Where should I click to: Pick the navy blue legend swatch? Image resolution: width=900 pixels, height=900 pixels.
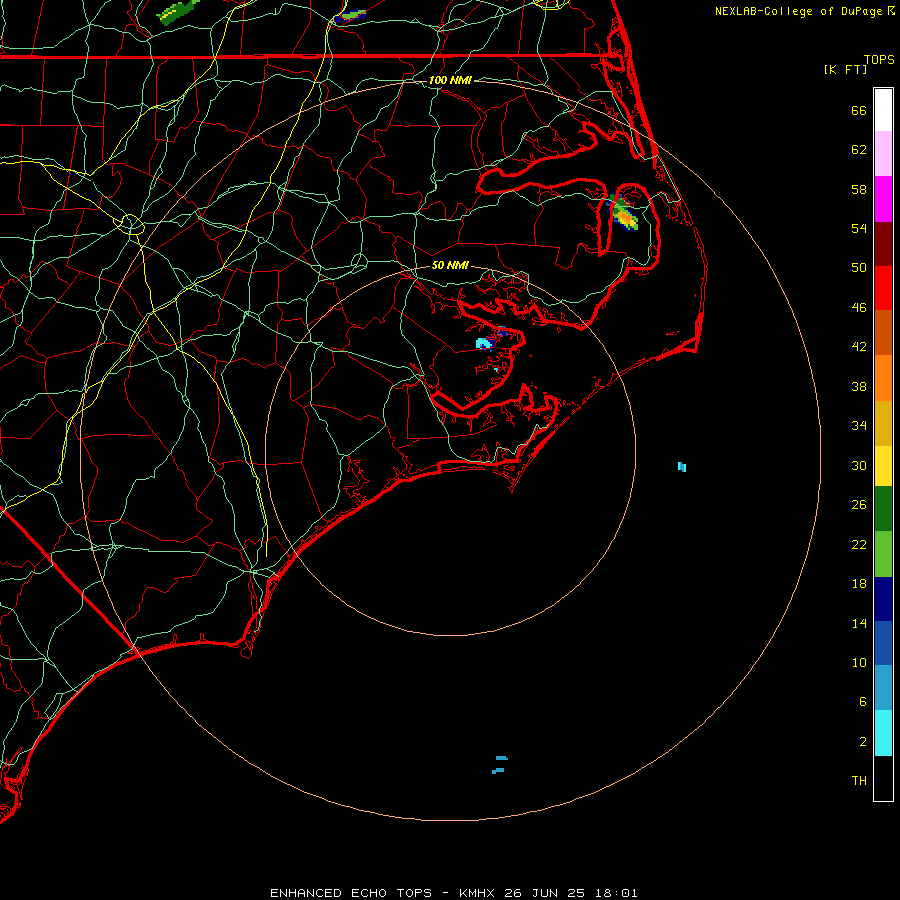point(883,599)
